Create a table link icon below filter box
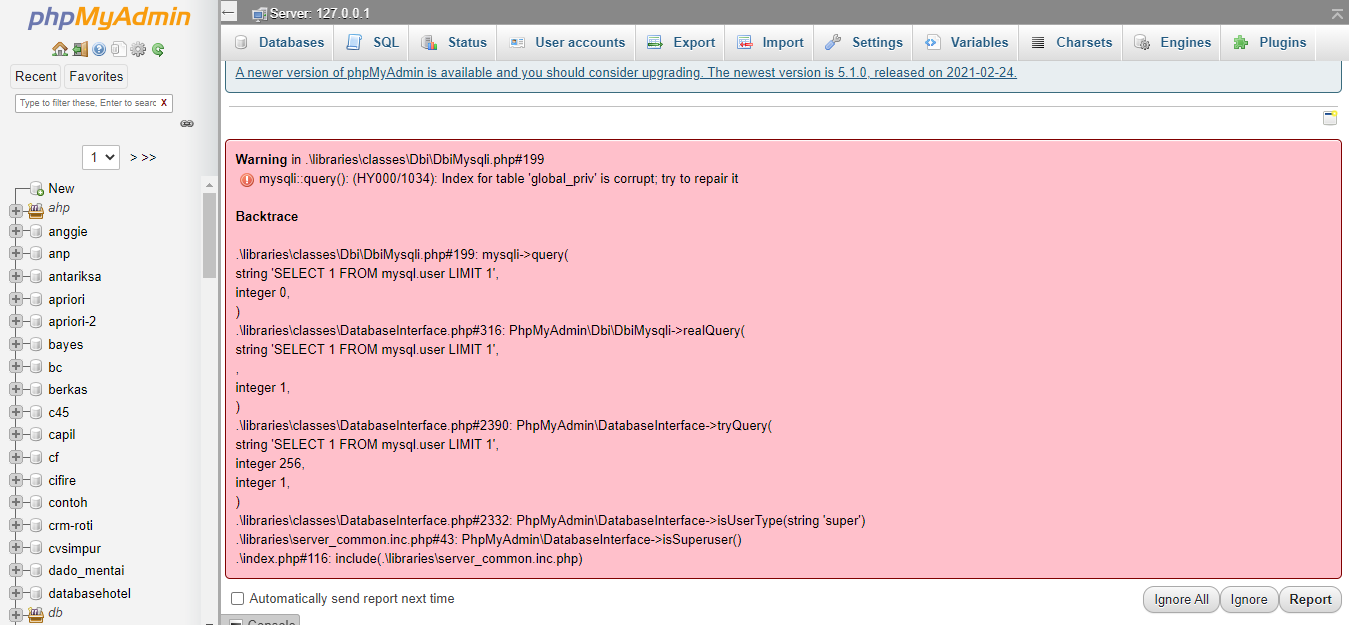 click(x=187, y=123)
